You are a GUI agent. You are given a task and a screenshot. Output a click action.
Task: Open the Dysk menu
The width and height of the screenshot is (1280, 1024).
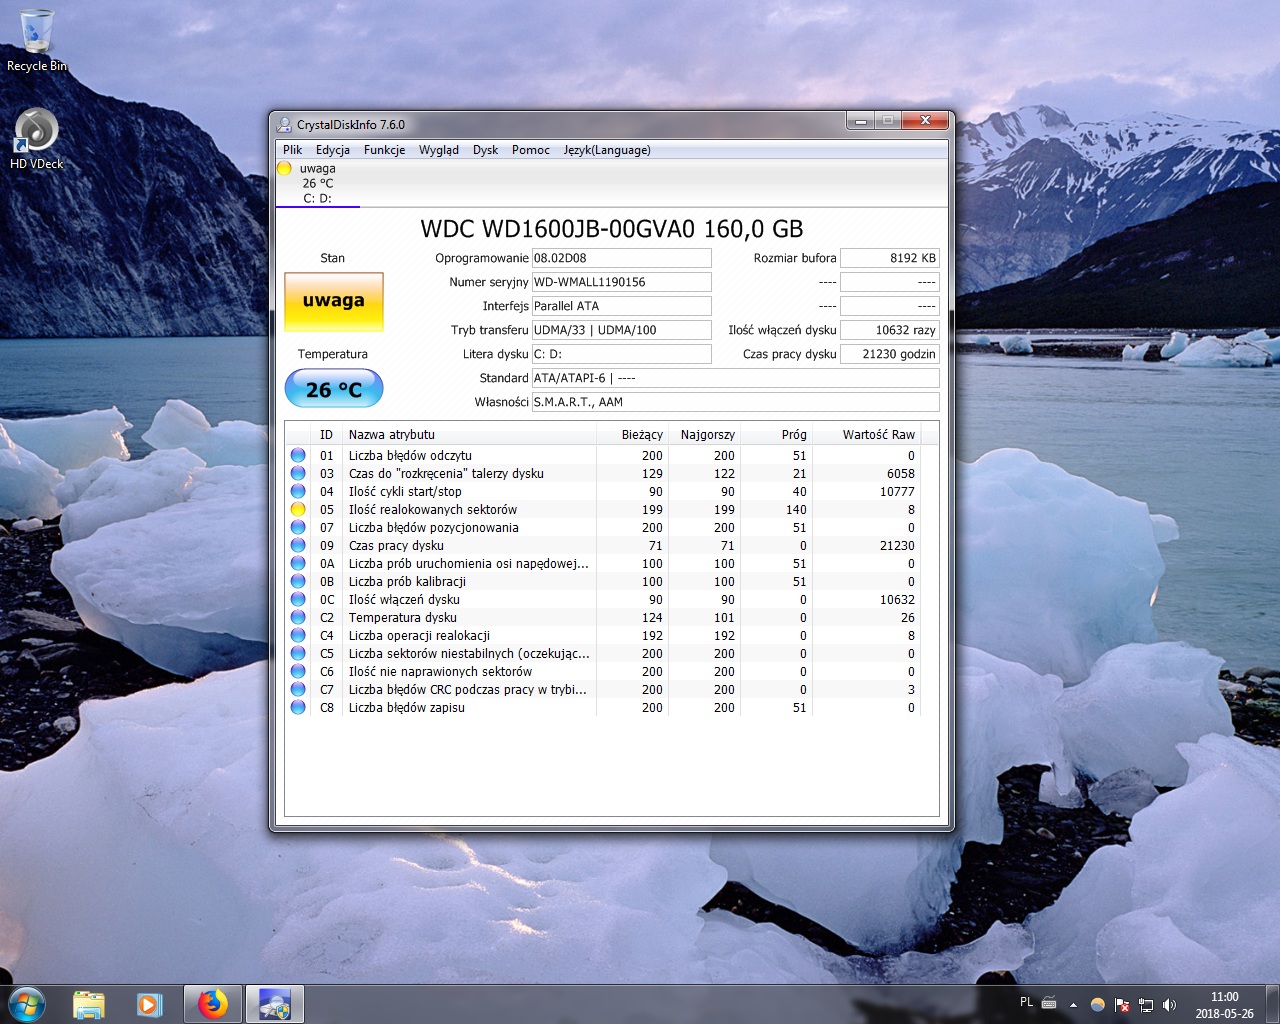485,150
